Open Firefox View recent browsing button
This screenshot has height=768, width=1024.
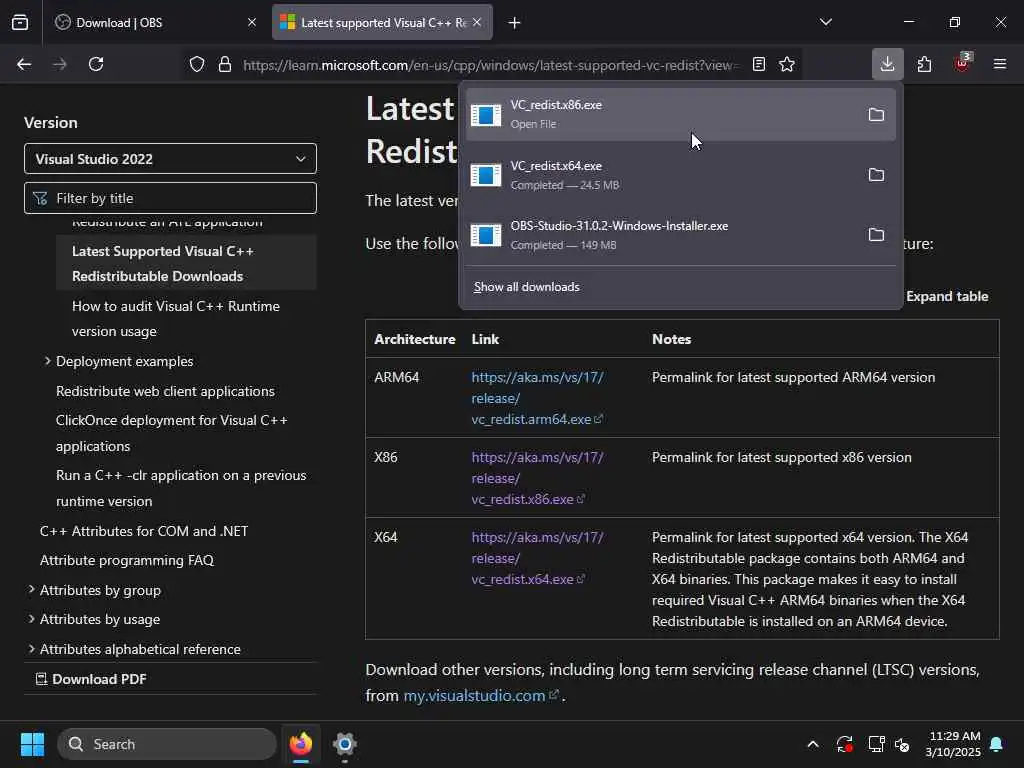[x=20, y=22]
